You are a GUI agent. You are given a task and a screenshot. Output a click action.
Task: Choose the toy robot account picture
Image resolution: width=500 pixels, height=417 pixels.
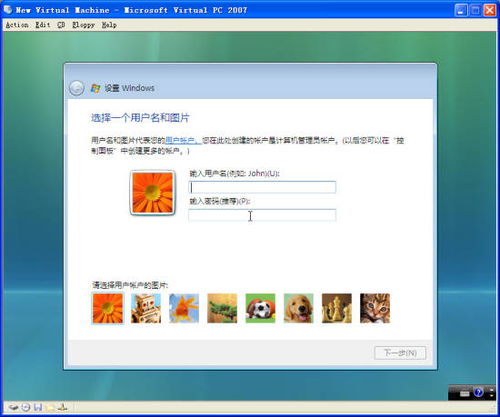tap(146, 308)
